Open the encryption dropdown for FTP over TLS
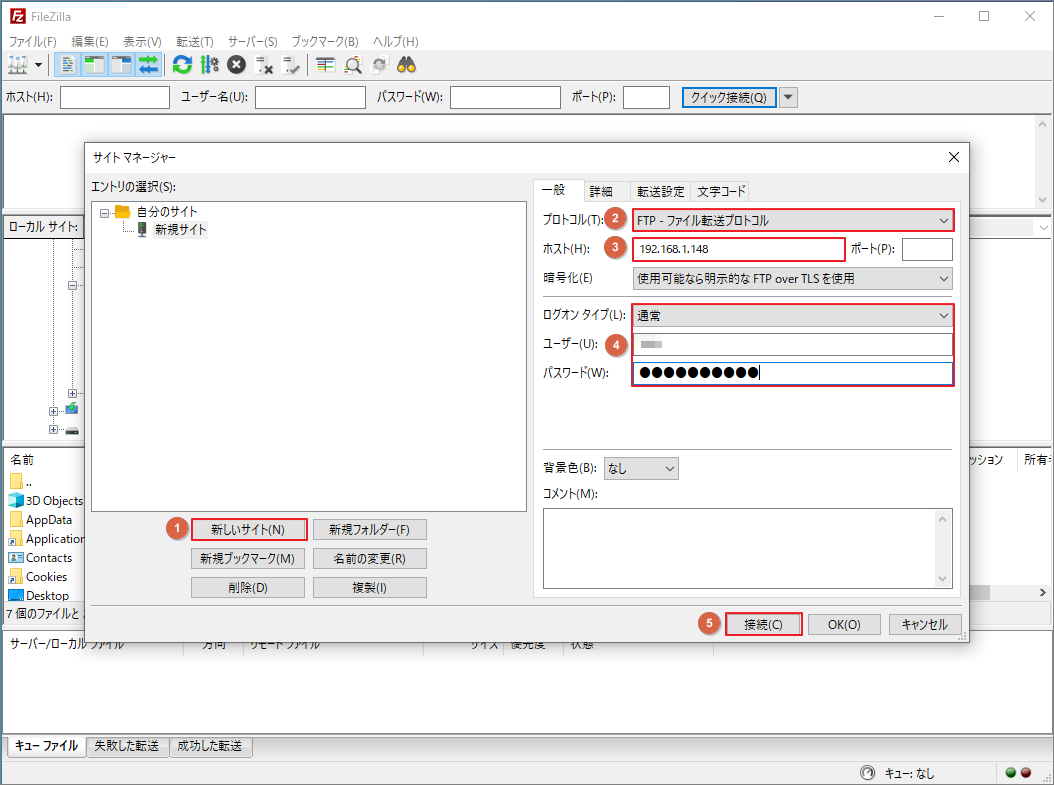1054x785 pixels. (x=793, y=278)
